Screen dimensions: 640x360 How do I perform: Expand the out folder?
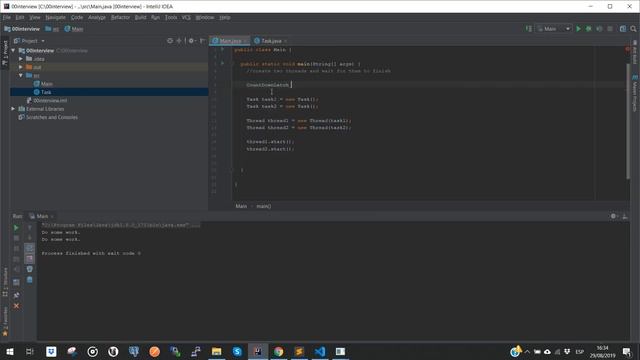click(21, 67)
